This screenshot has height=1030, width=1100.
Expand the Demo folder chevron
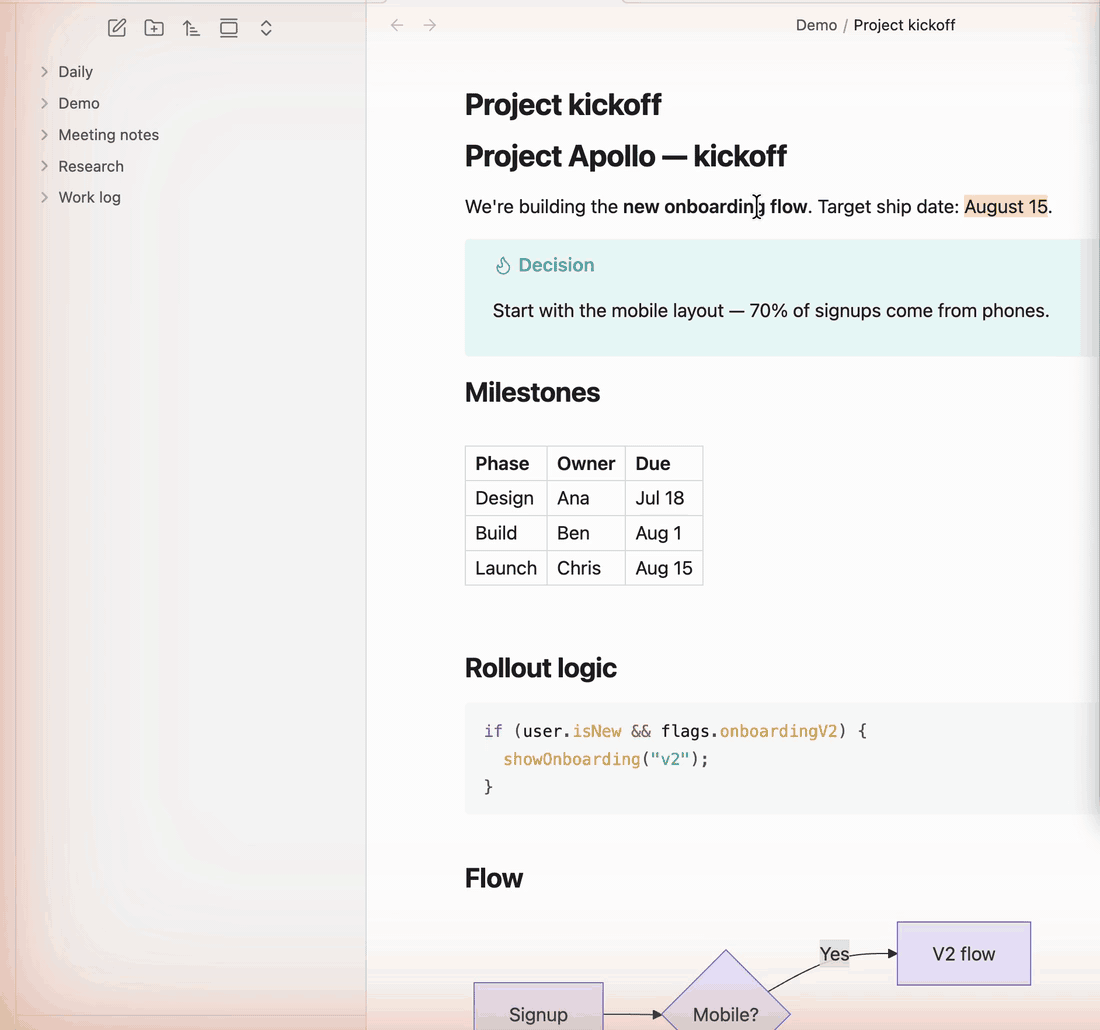[x=44, y=103]
